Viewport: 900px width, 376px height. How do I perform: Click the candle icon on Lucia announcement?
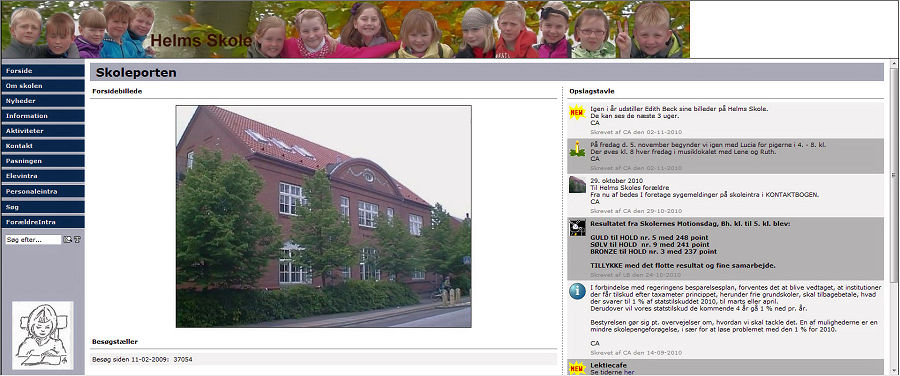[x=577, y=149]
